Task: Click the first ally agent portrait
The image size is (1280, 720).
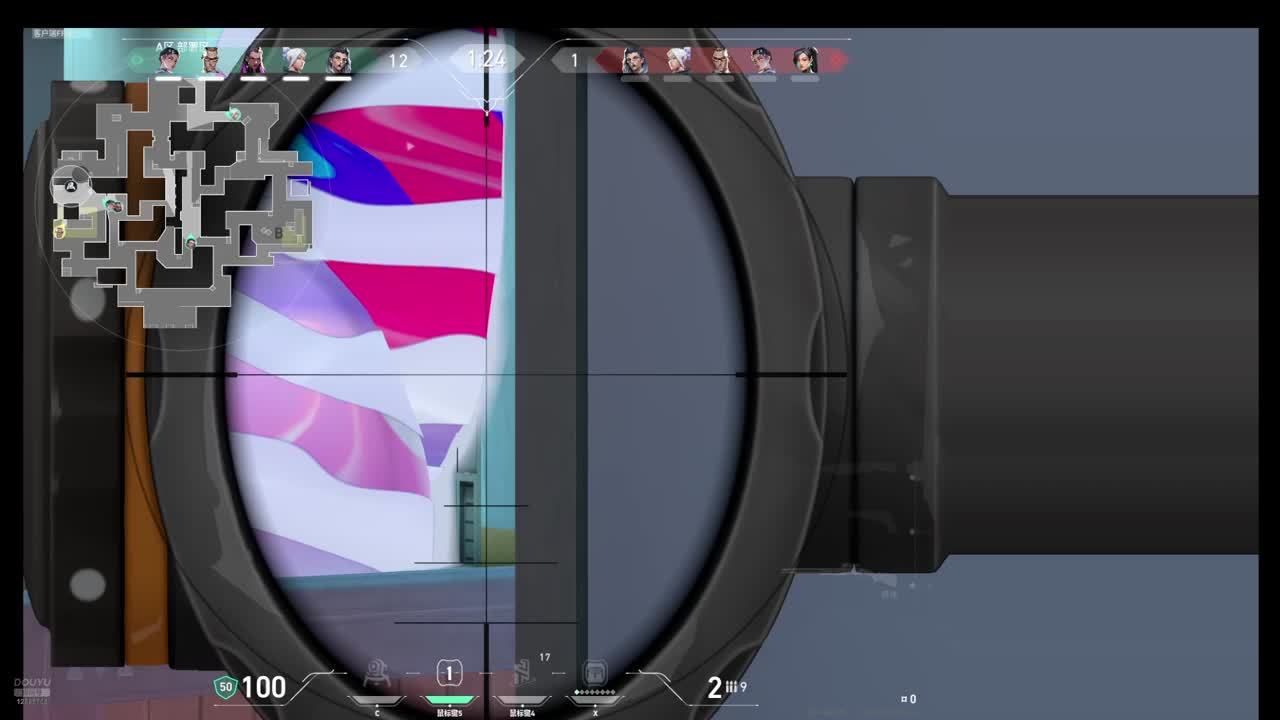Action: [168, 60]
